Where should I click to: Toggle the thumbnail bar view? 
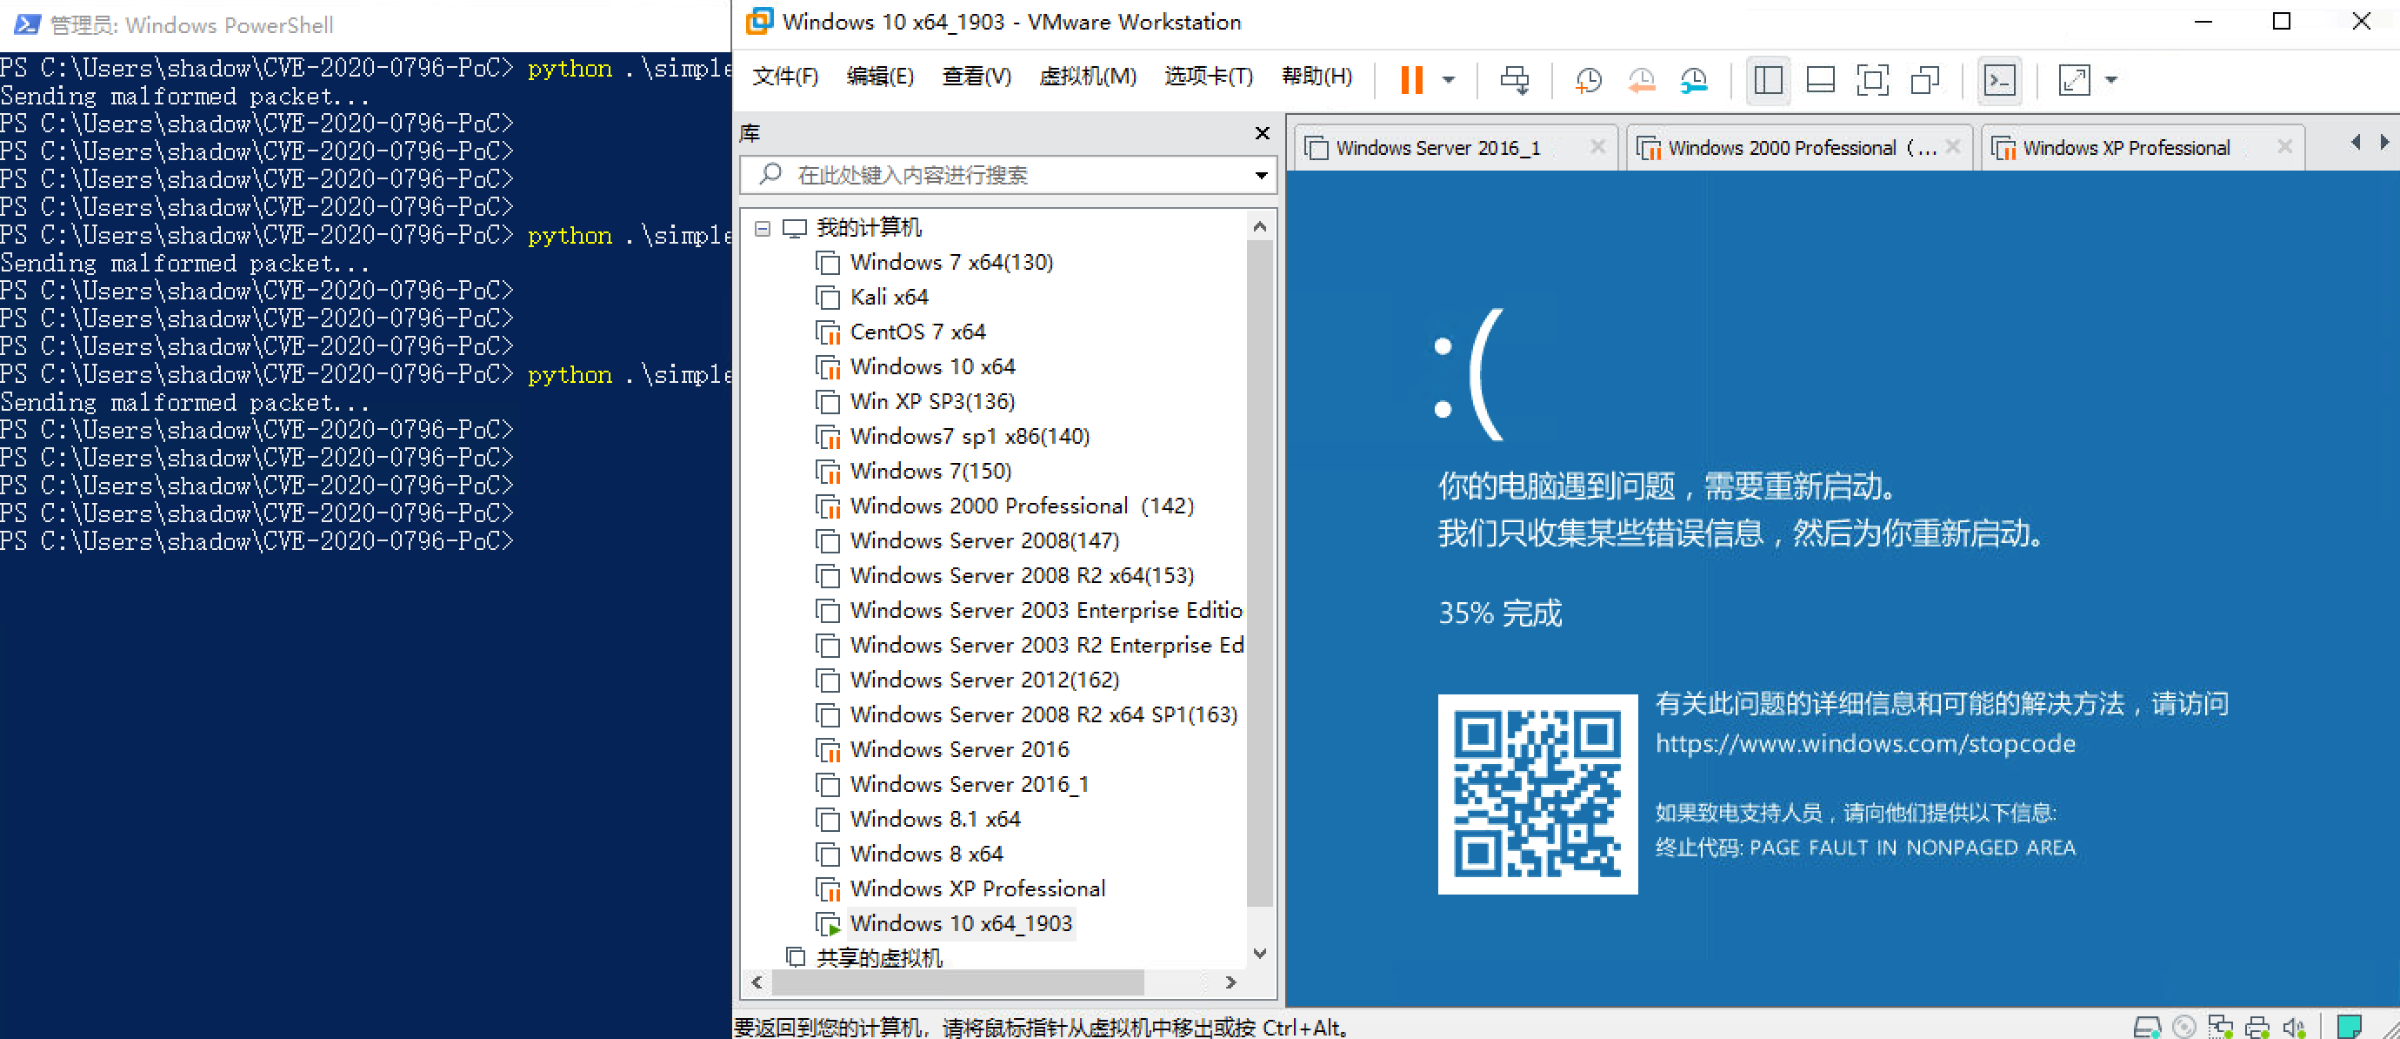pyautogui.click(x=1821, y=80)
